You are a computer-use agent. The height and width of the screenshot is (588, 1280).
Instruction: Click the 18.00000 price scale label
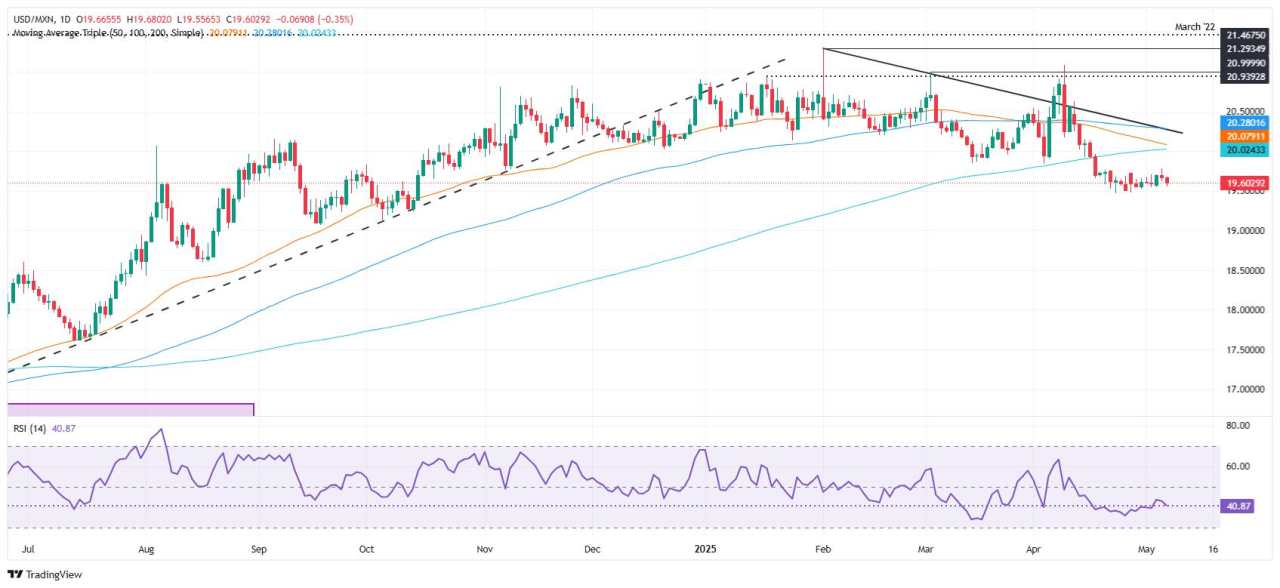tap(1247, 310)
